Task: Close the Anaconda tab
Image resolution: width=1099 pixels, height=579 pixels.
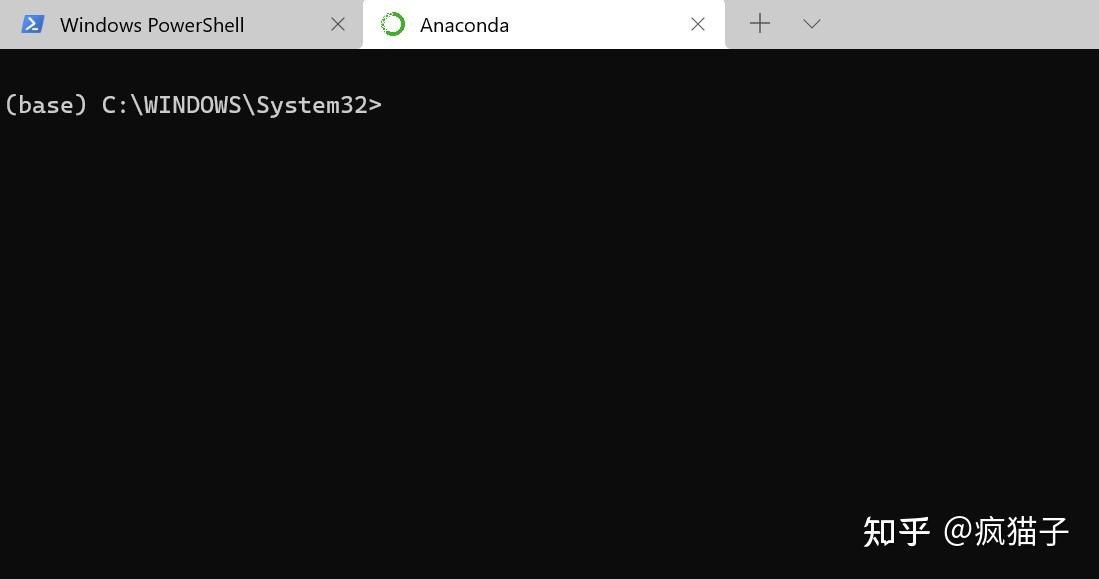Action: pos(698,24)
